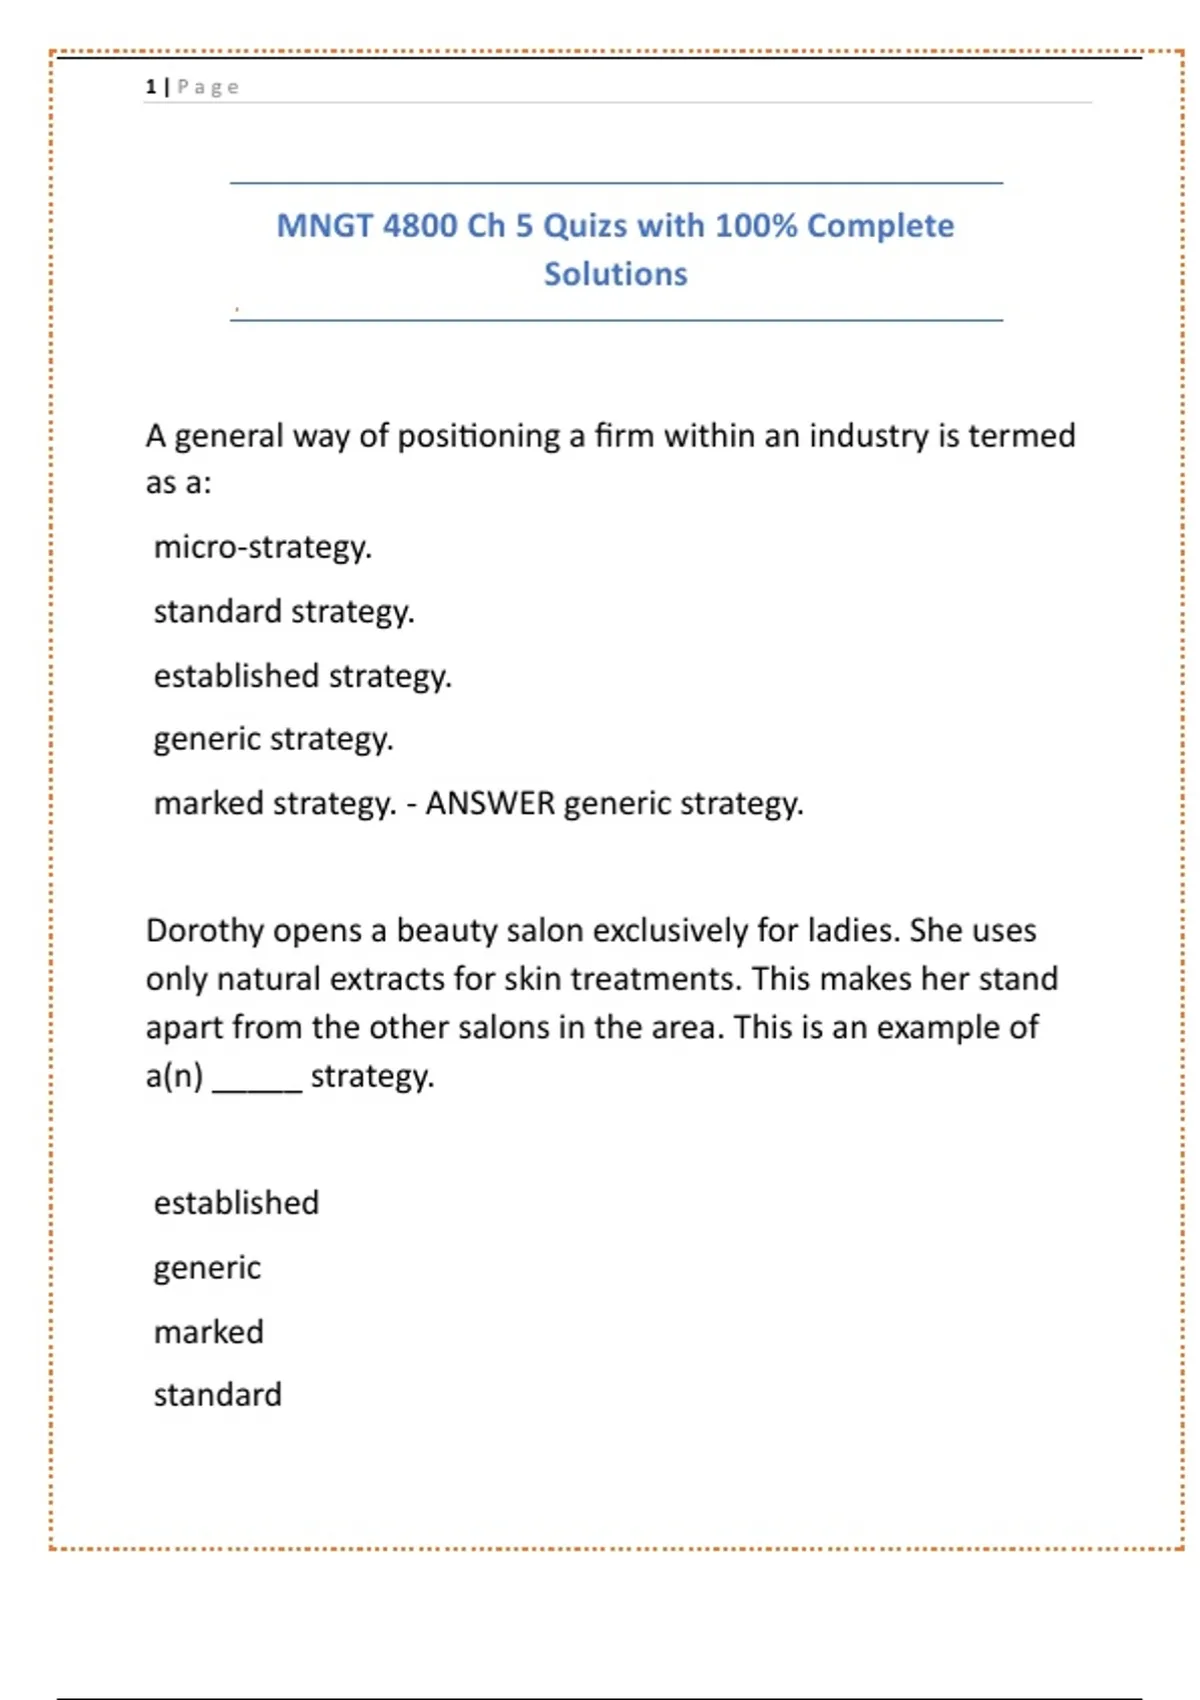1200x1700 pixels.
Task: Choose the "established strategy." answer option
Action: [x=302, y=676]
